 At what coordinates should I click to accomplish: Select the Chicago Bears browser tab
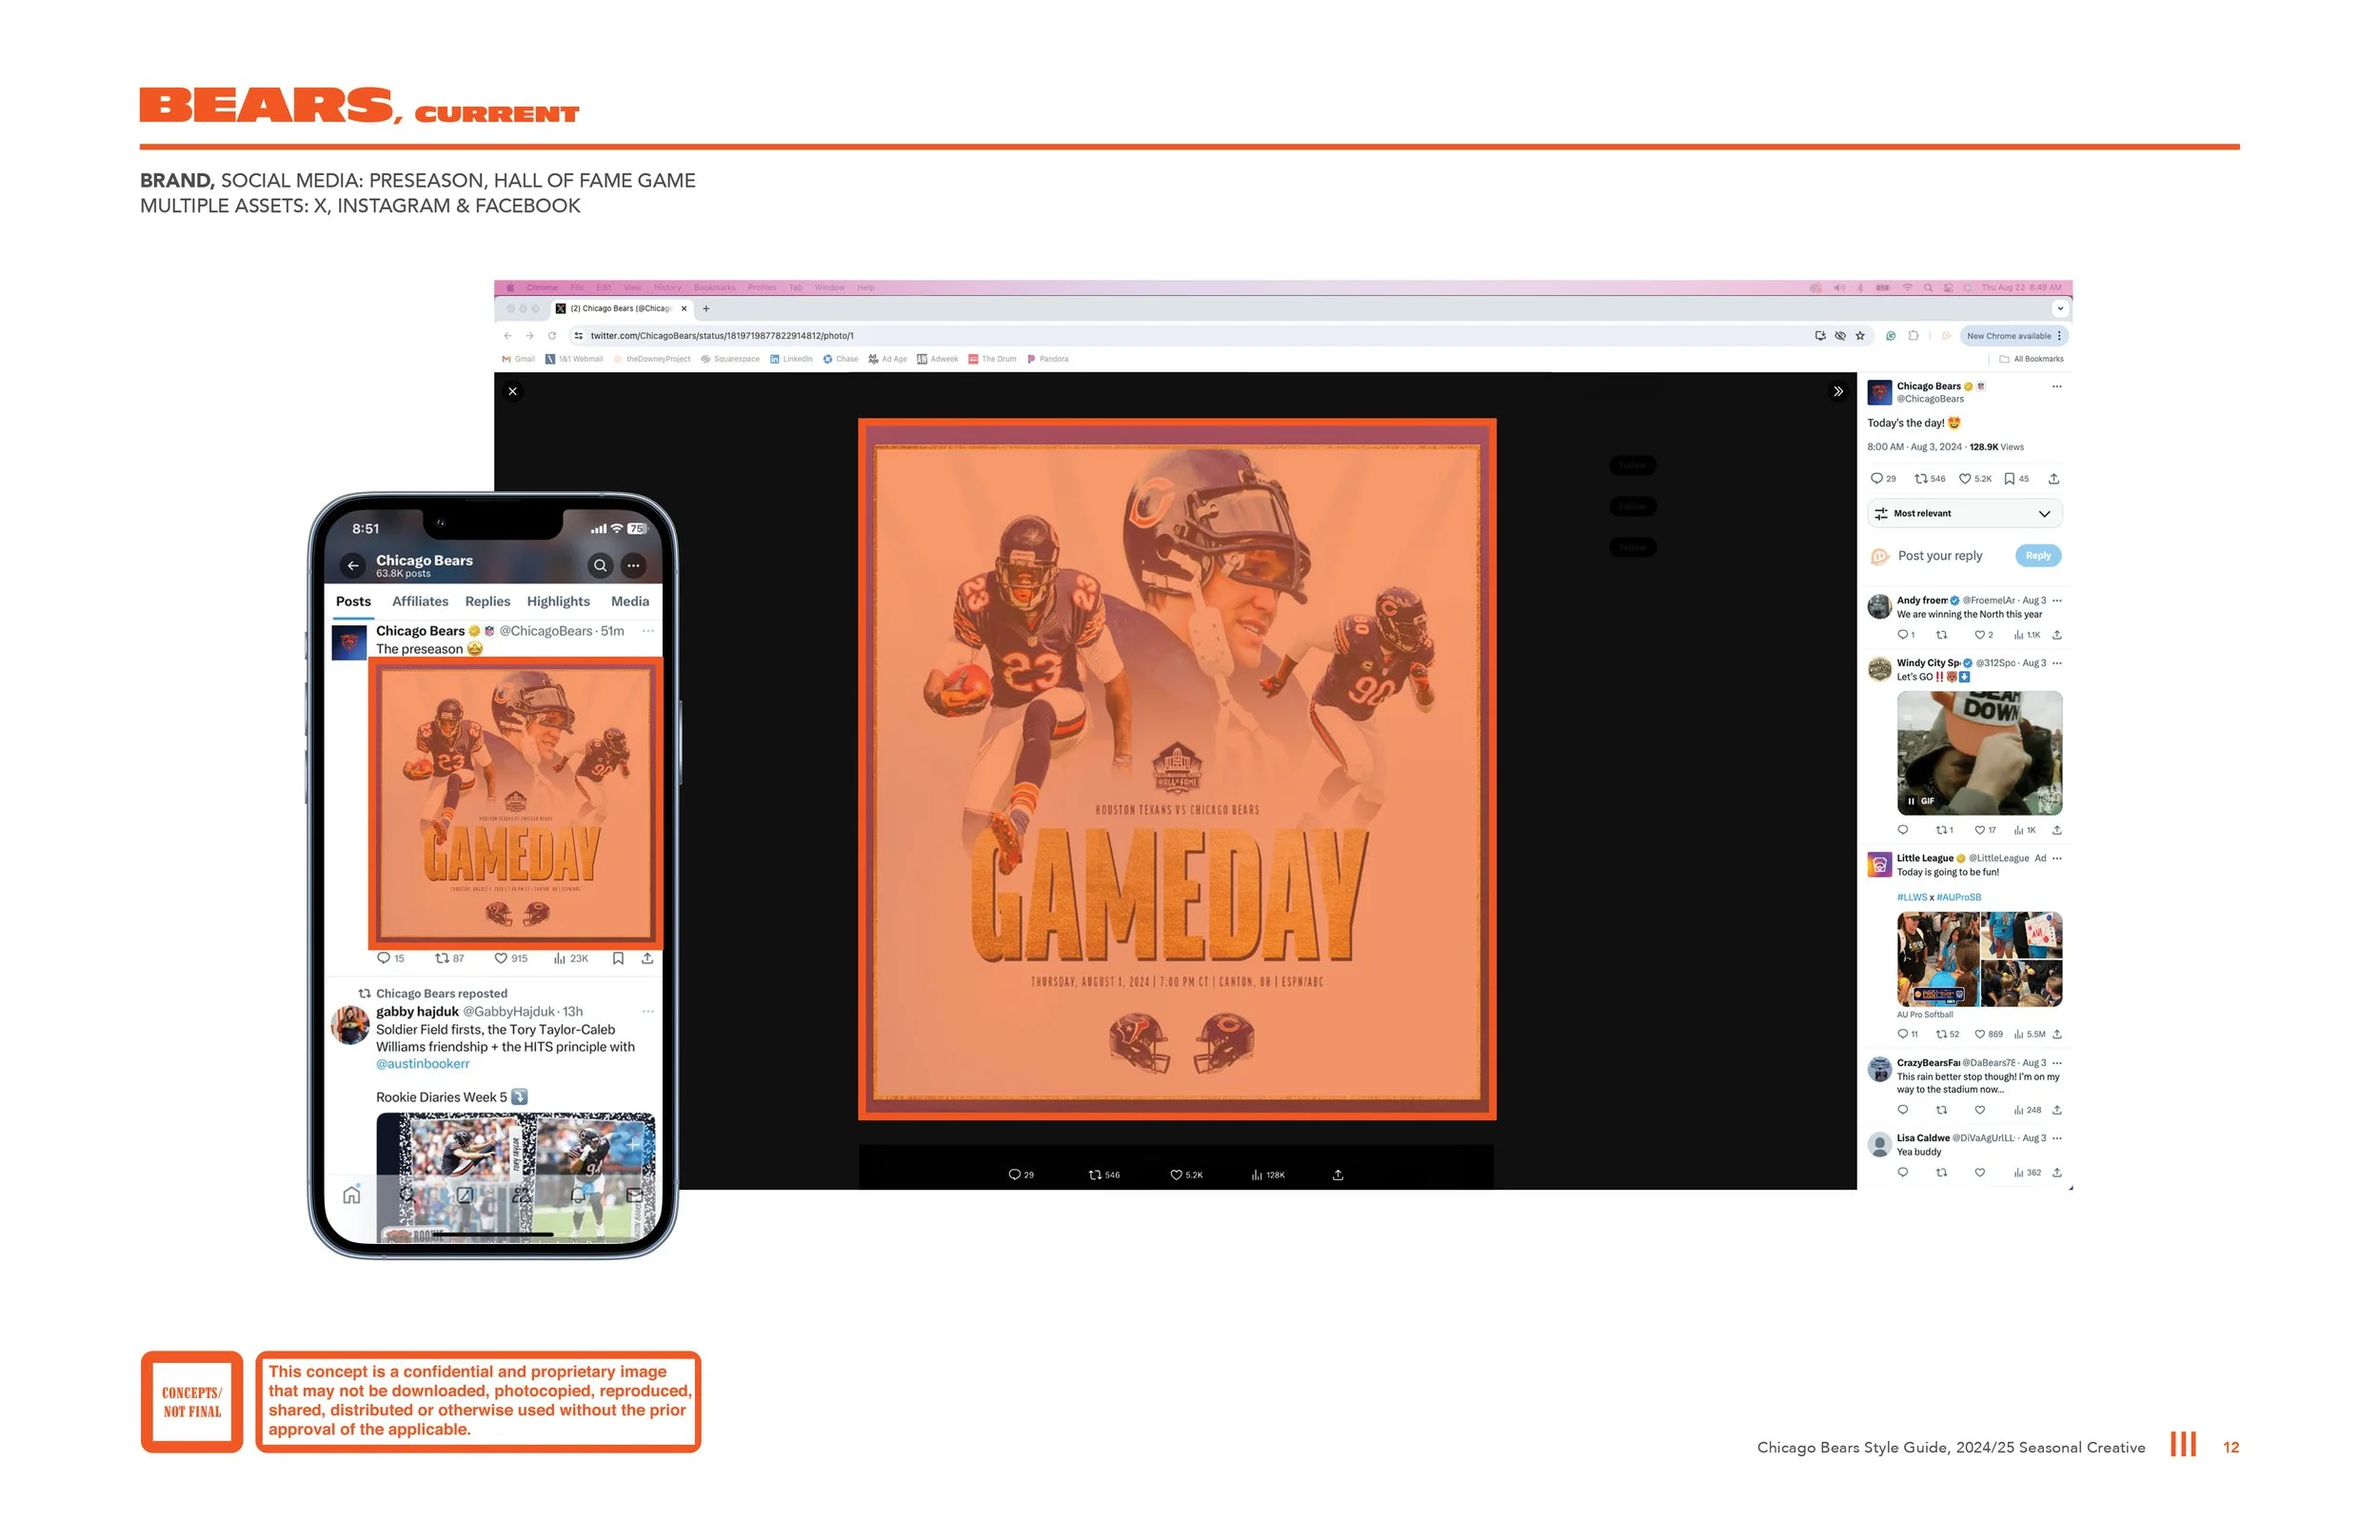[622, 309]
